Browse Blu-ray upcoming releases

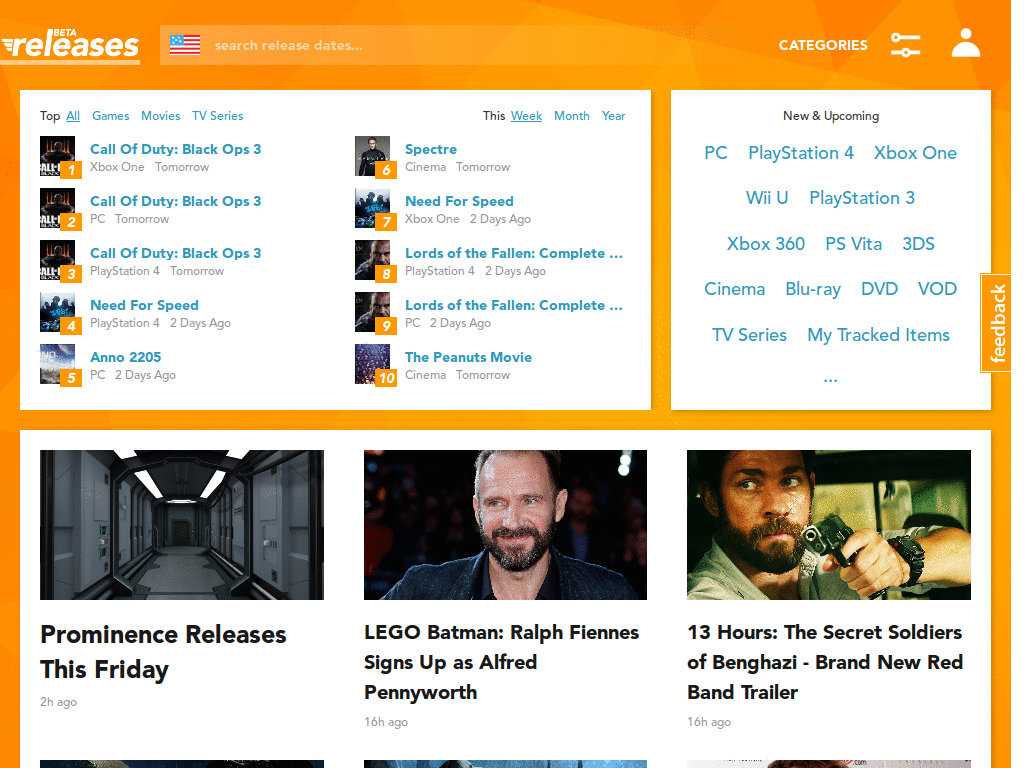coord(812,289)
